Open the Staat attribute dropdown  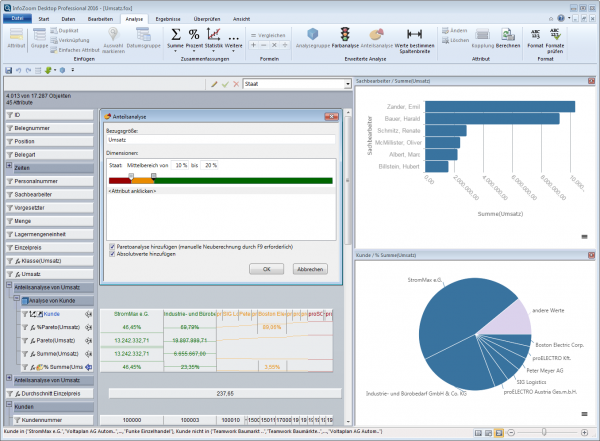click(x=347, y=84)
